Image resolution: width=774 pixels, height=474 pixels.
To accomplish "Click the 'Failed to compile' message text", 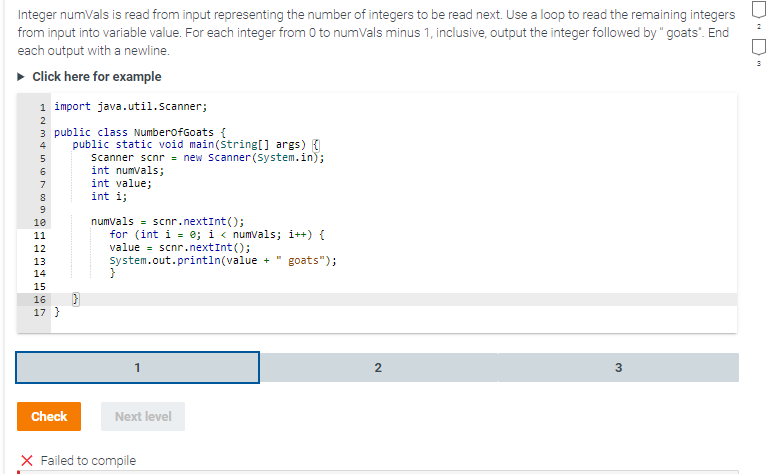I will click(x=88, y=461).
